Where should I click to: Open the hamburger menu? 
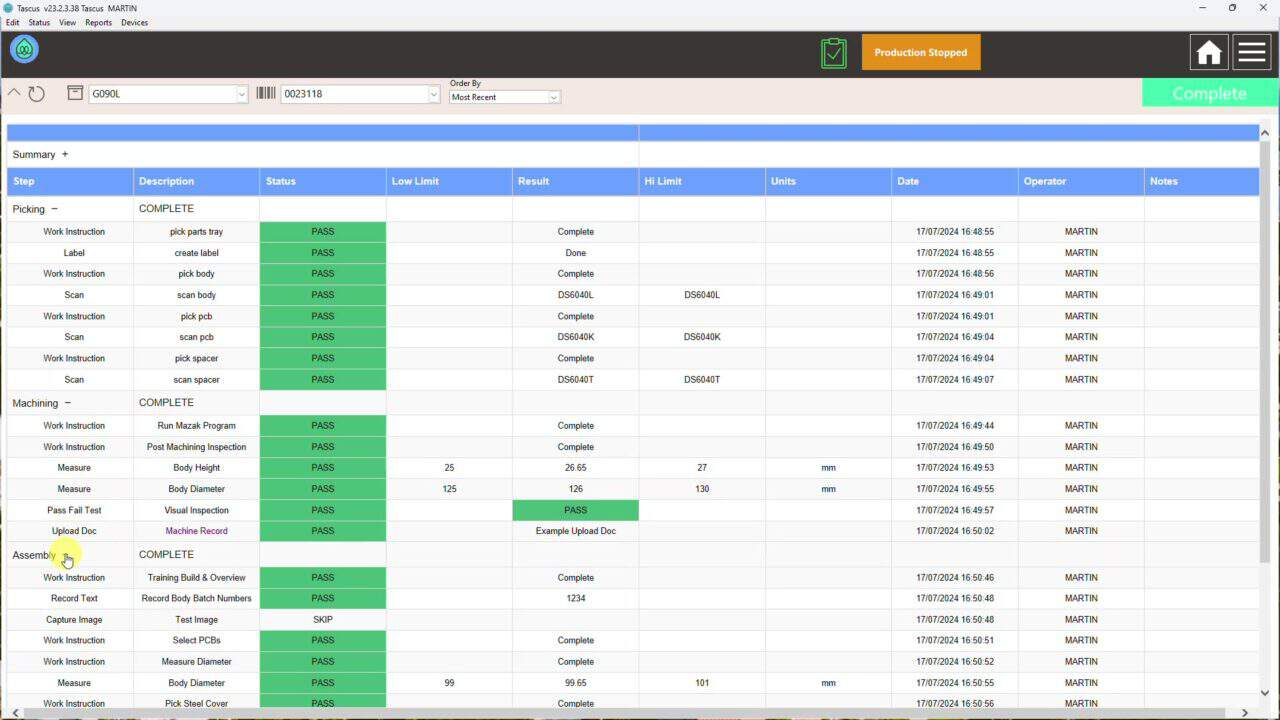(1252, 53)
